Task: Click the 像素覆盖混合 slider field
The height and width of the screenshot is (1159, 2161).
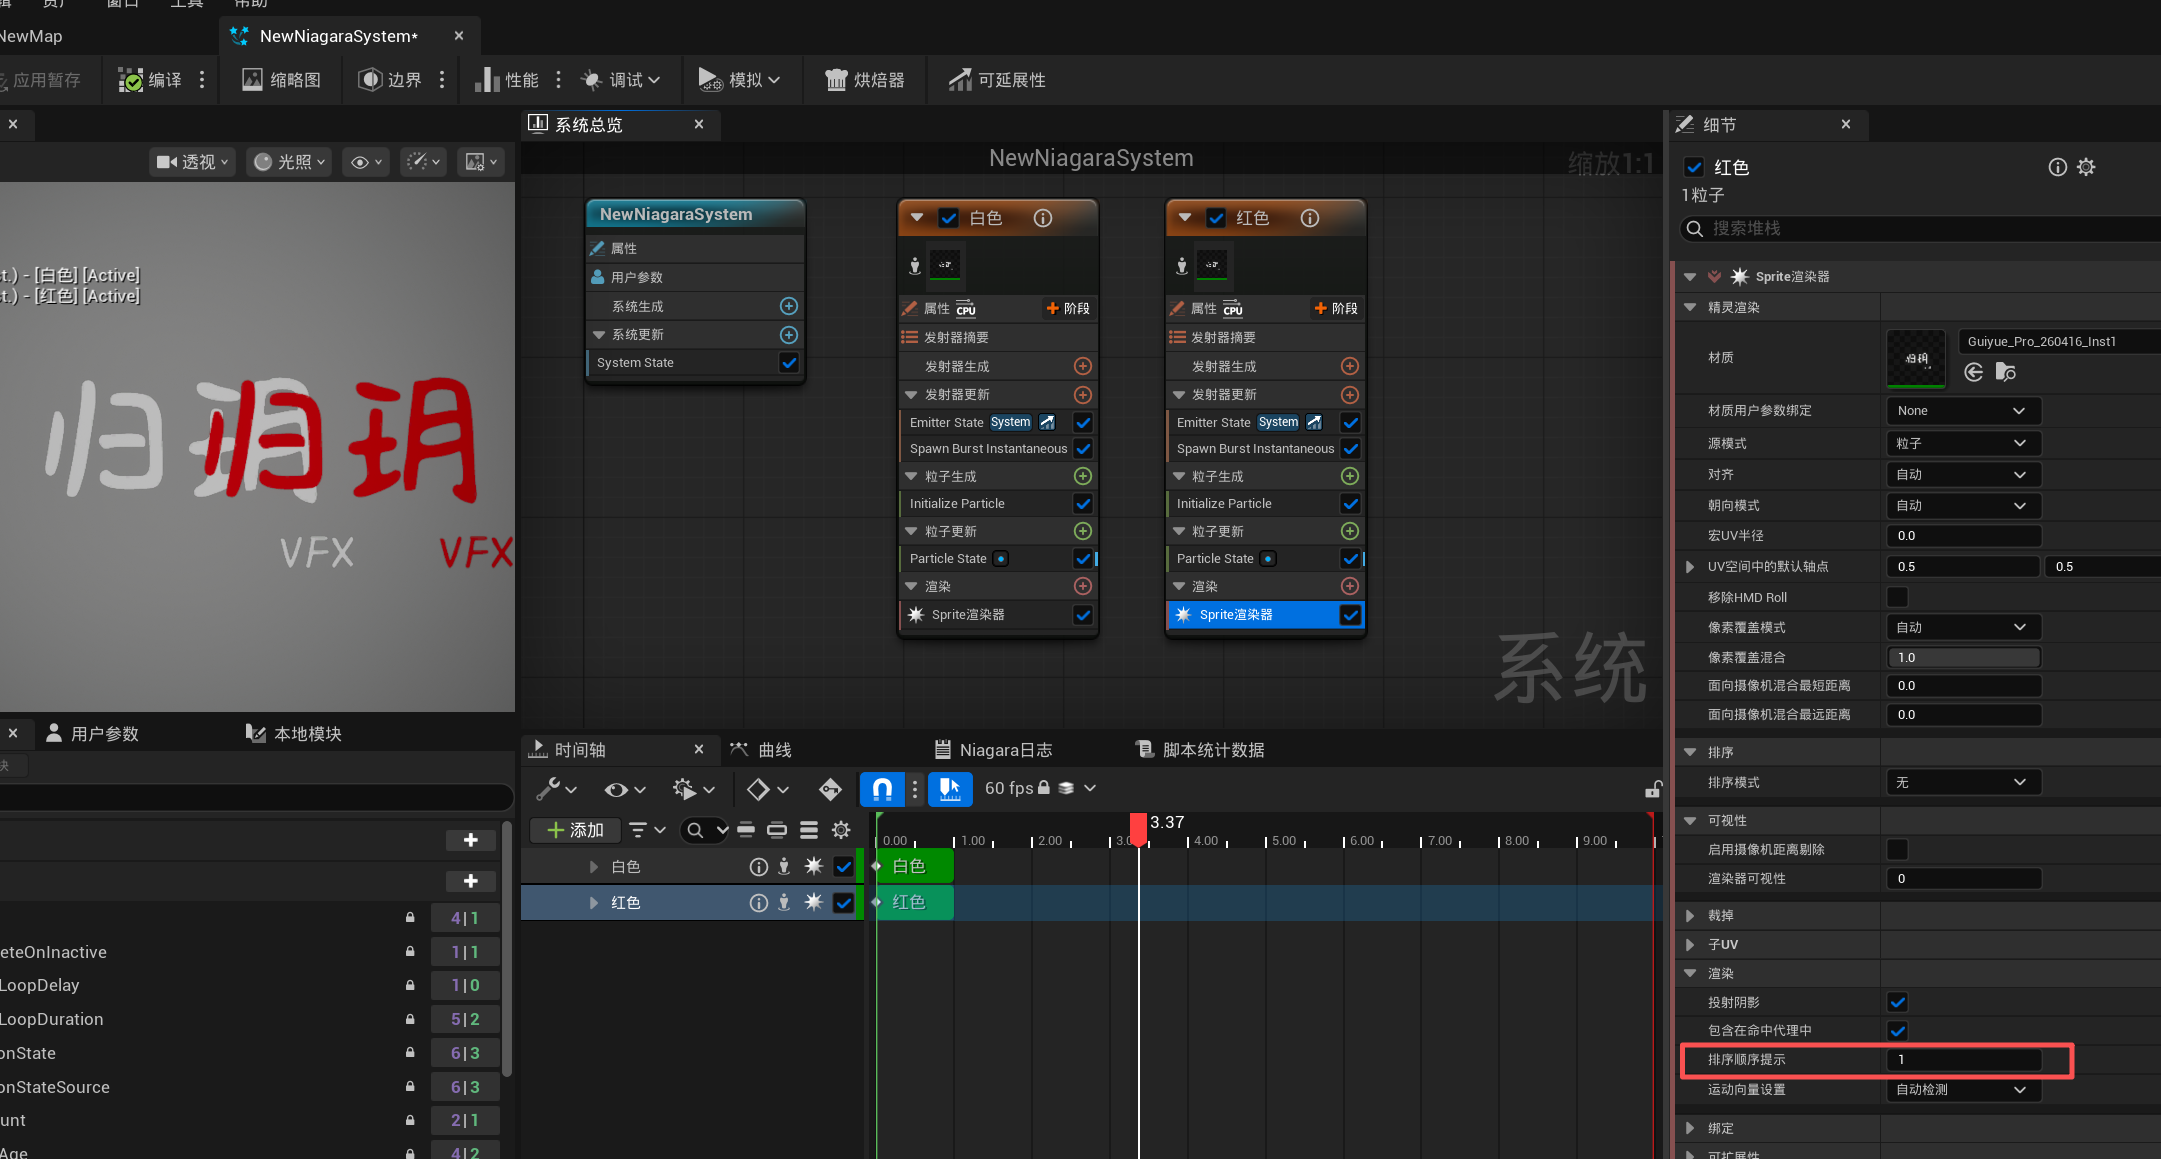Action: pyautogui.click(x=1963, y=658)
